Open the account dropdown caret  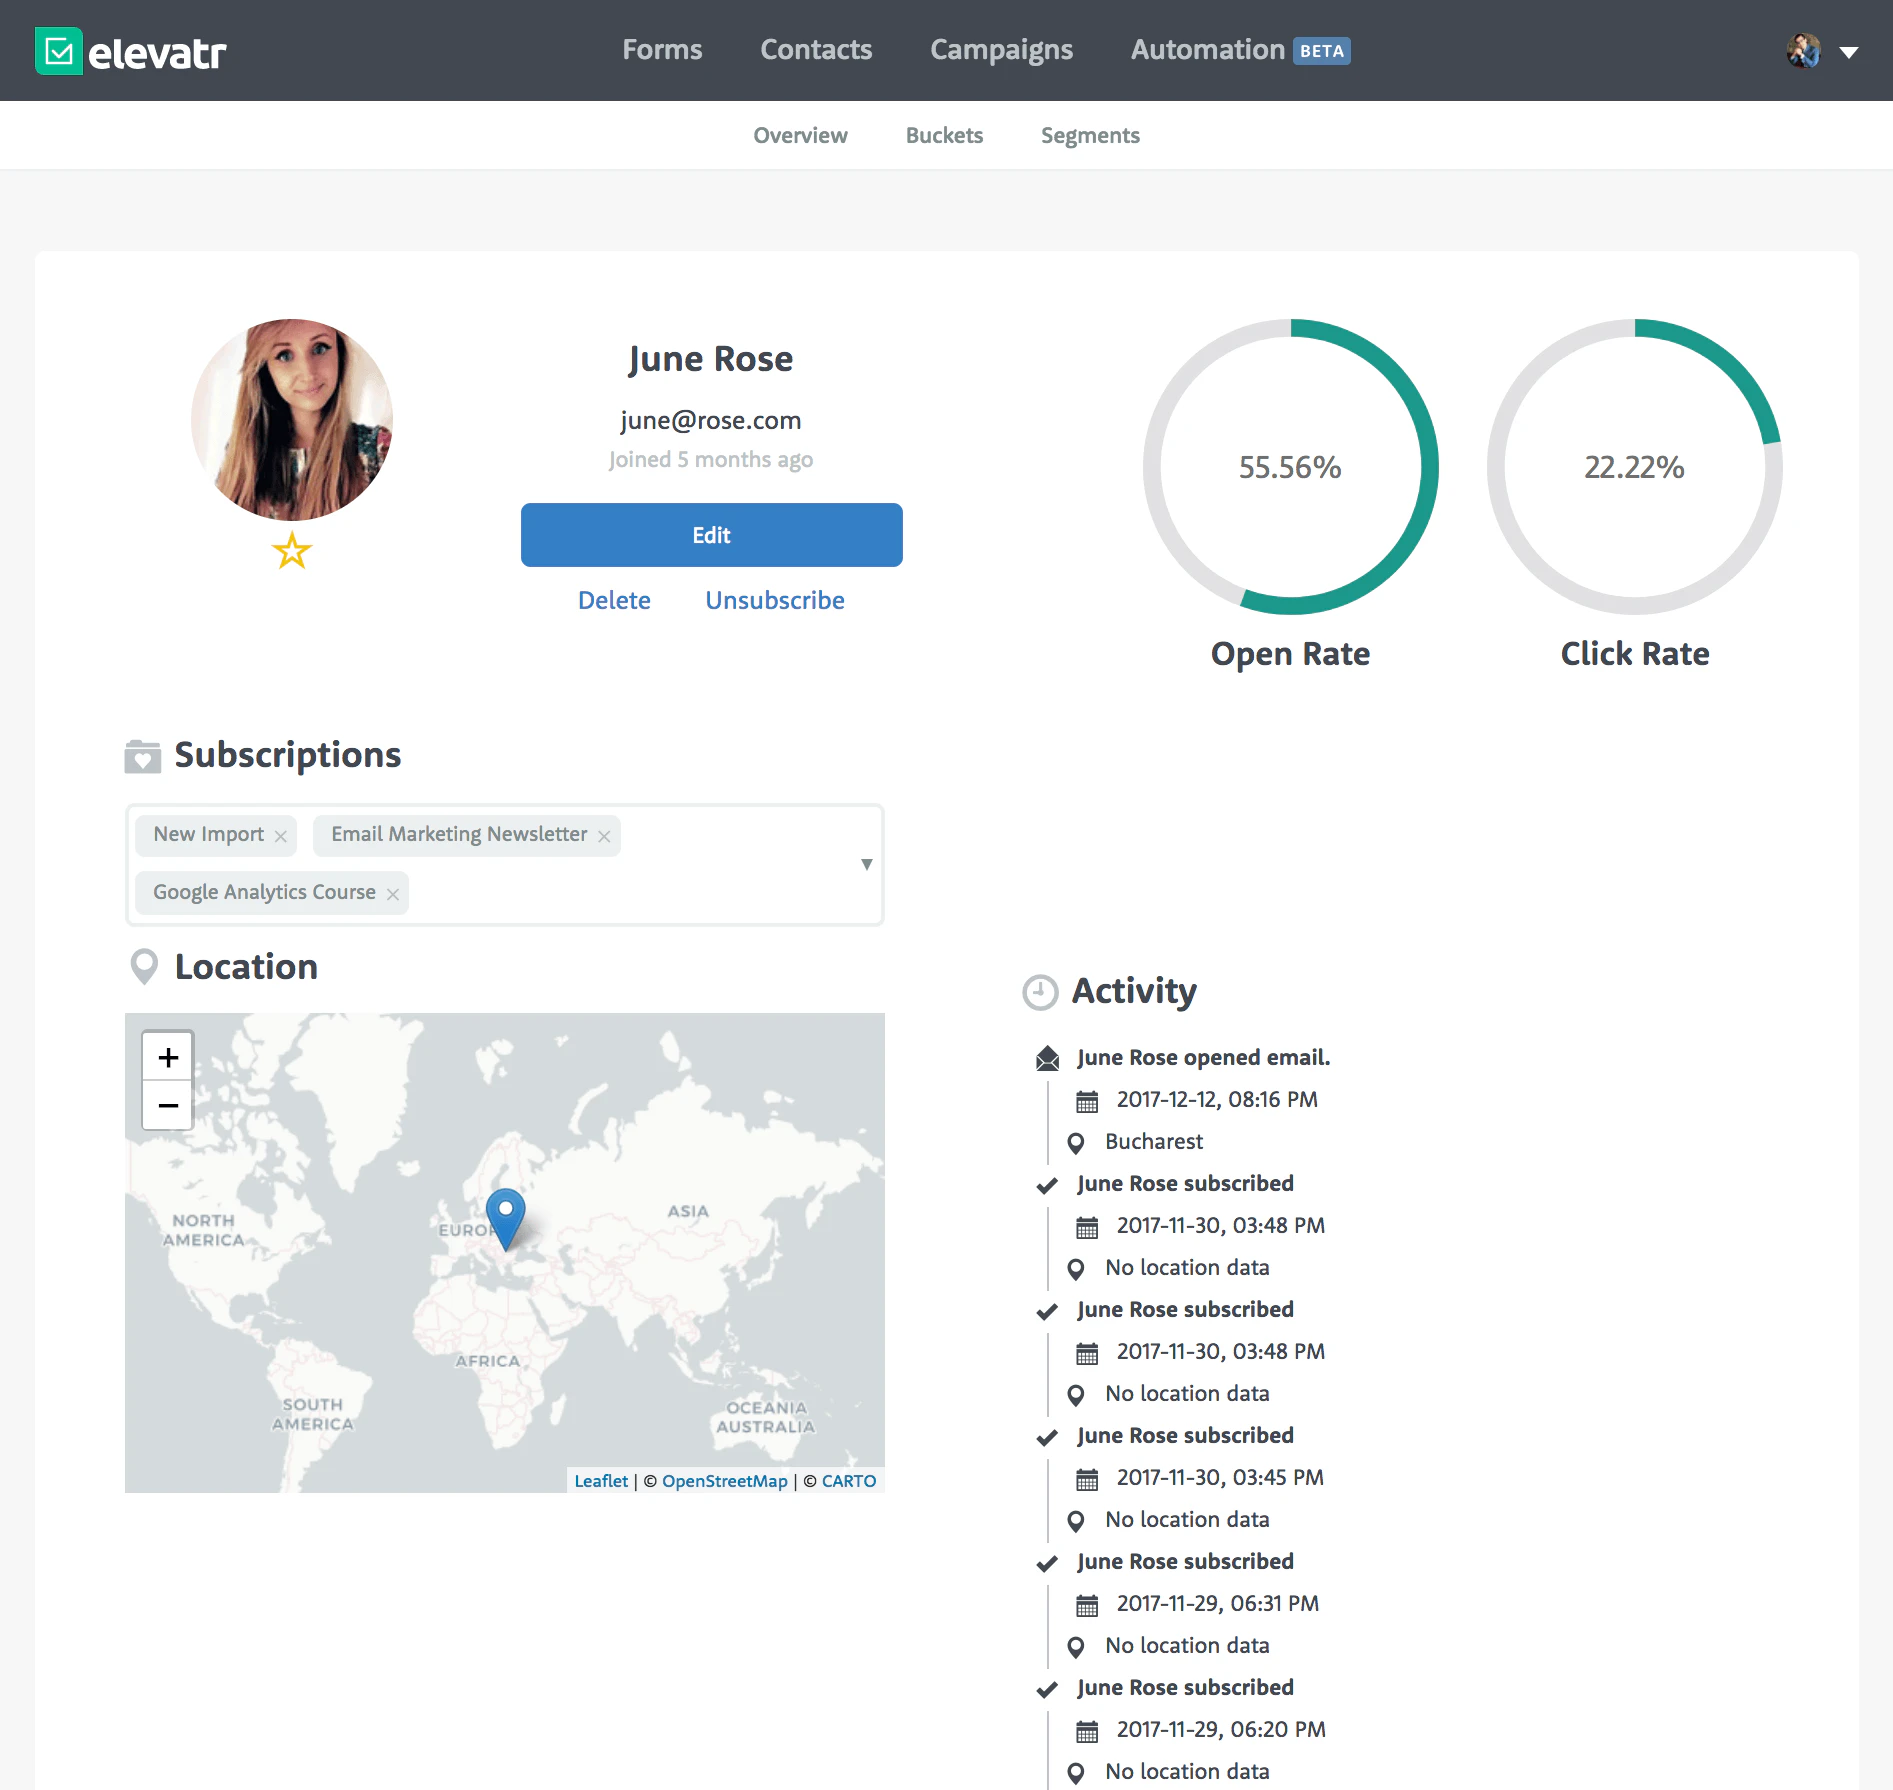pyautogui.click(x=1851, y=51)
